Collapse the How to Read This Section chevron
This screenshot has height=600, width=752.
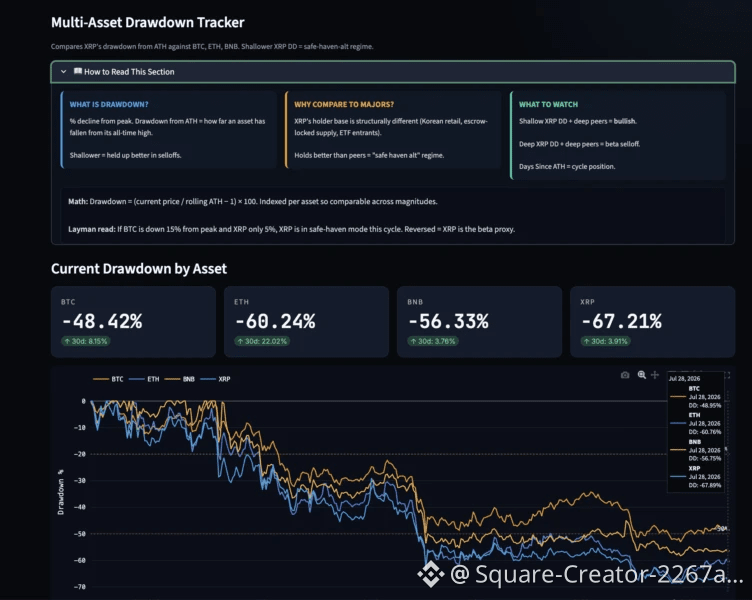[63, 71]
